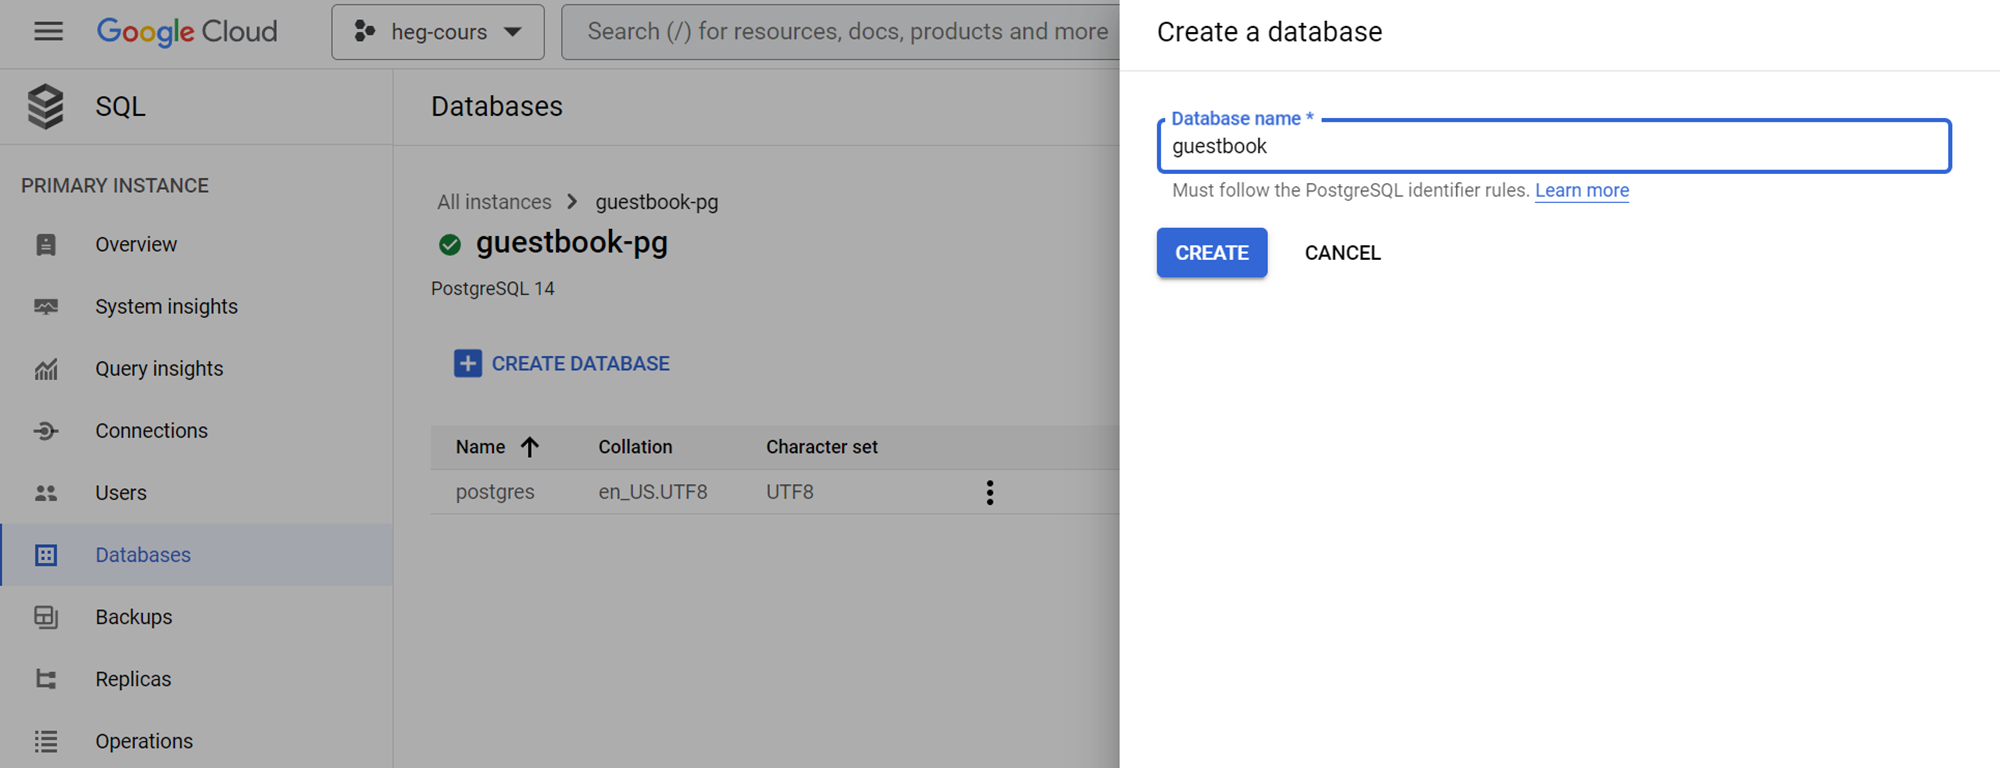Click the Connections sidebar icon
Screen dimensions: 2000x768
pyautogui.click(x=46, y=431)
